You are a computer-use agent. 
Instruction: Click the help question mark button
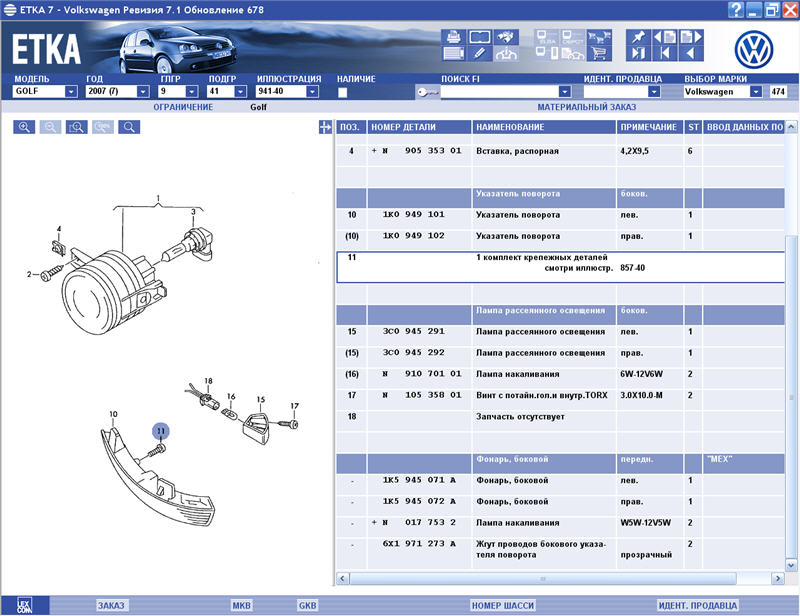(x=735, y=9)
